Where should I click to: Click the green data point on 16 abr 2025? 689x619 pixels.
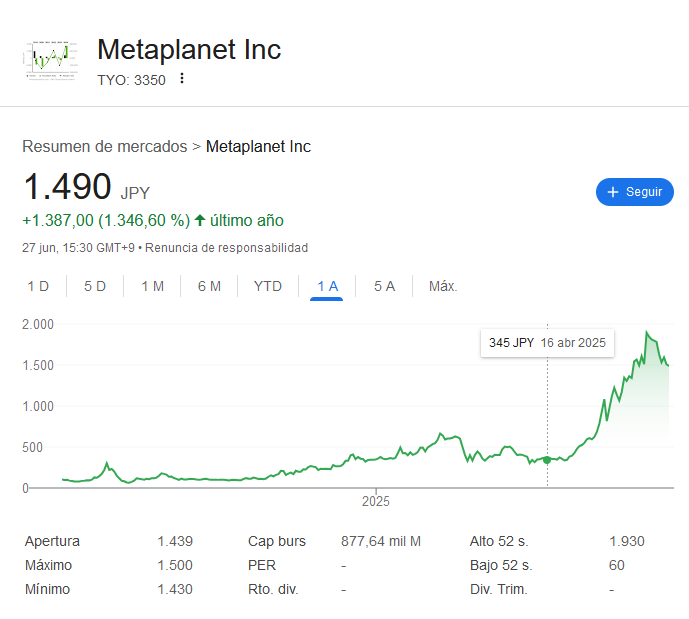click(x=547, y=460)
